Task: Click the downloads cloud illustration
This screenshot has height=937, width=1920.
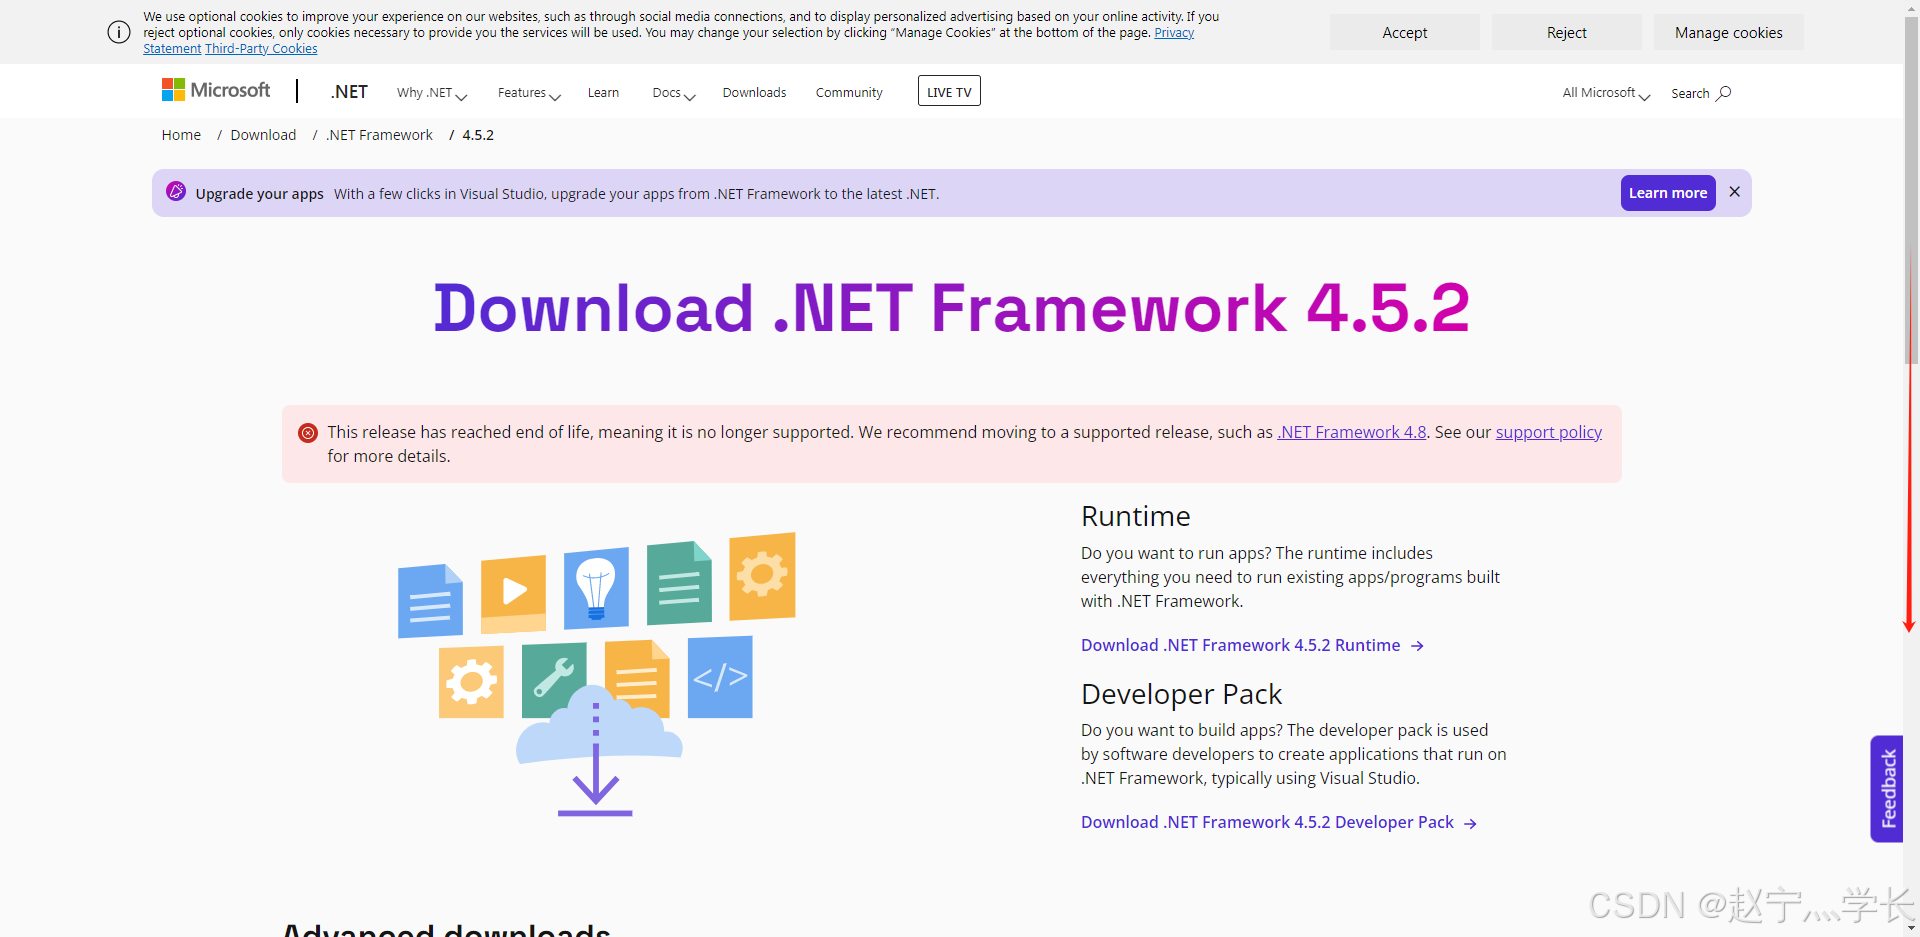Action: point(596,675)
